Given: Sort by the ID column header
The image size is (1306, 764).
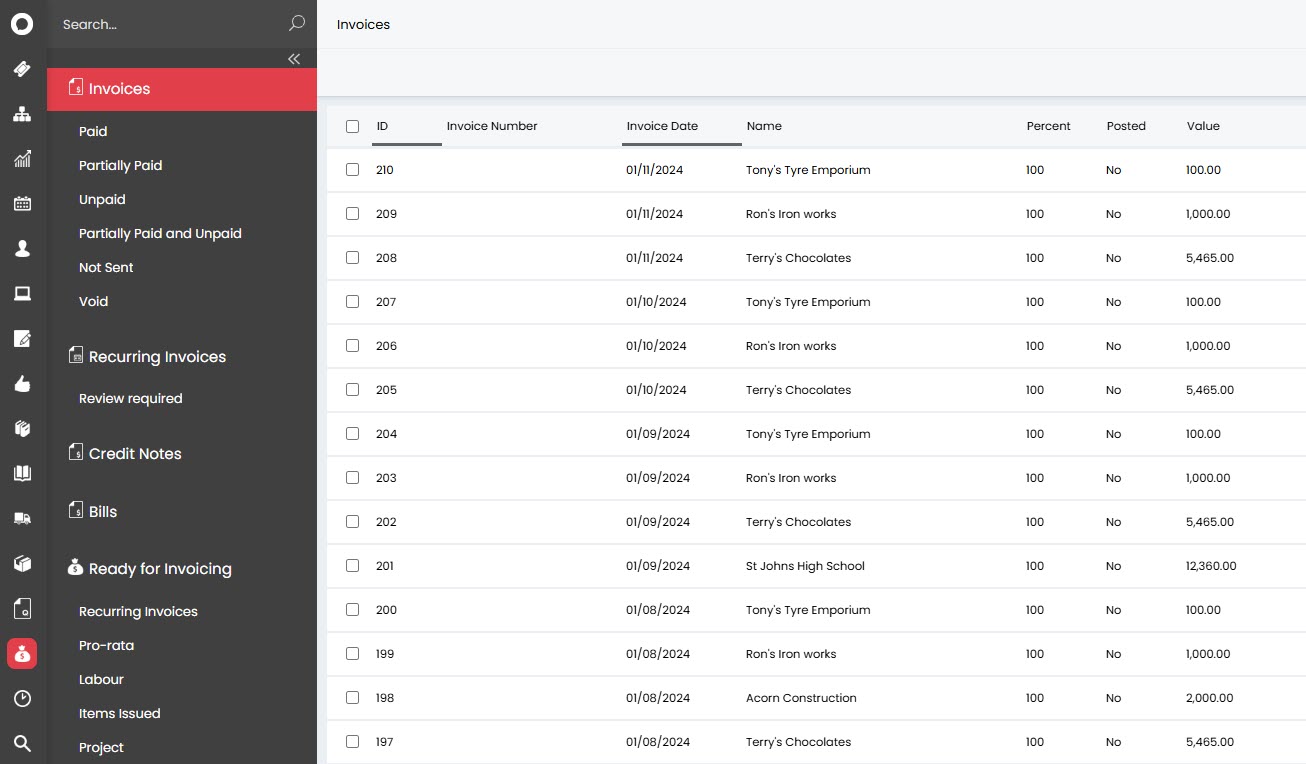Looking at the screenshot, I should (x=383, y=126).
